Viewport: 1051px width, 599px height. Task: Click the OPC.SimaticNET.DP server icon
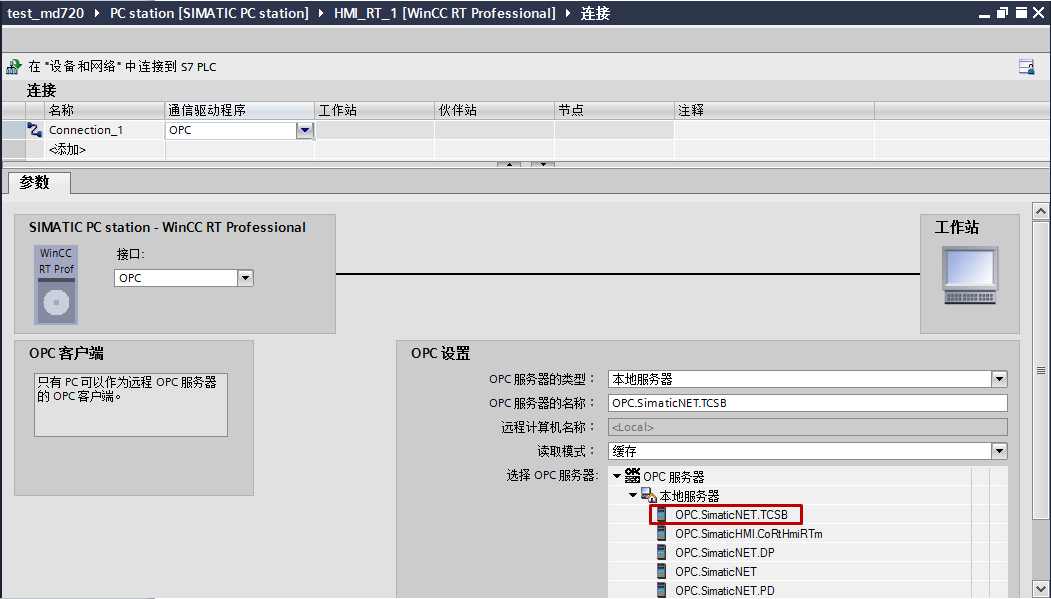(x=662, y=553)
